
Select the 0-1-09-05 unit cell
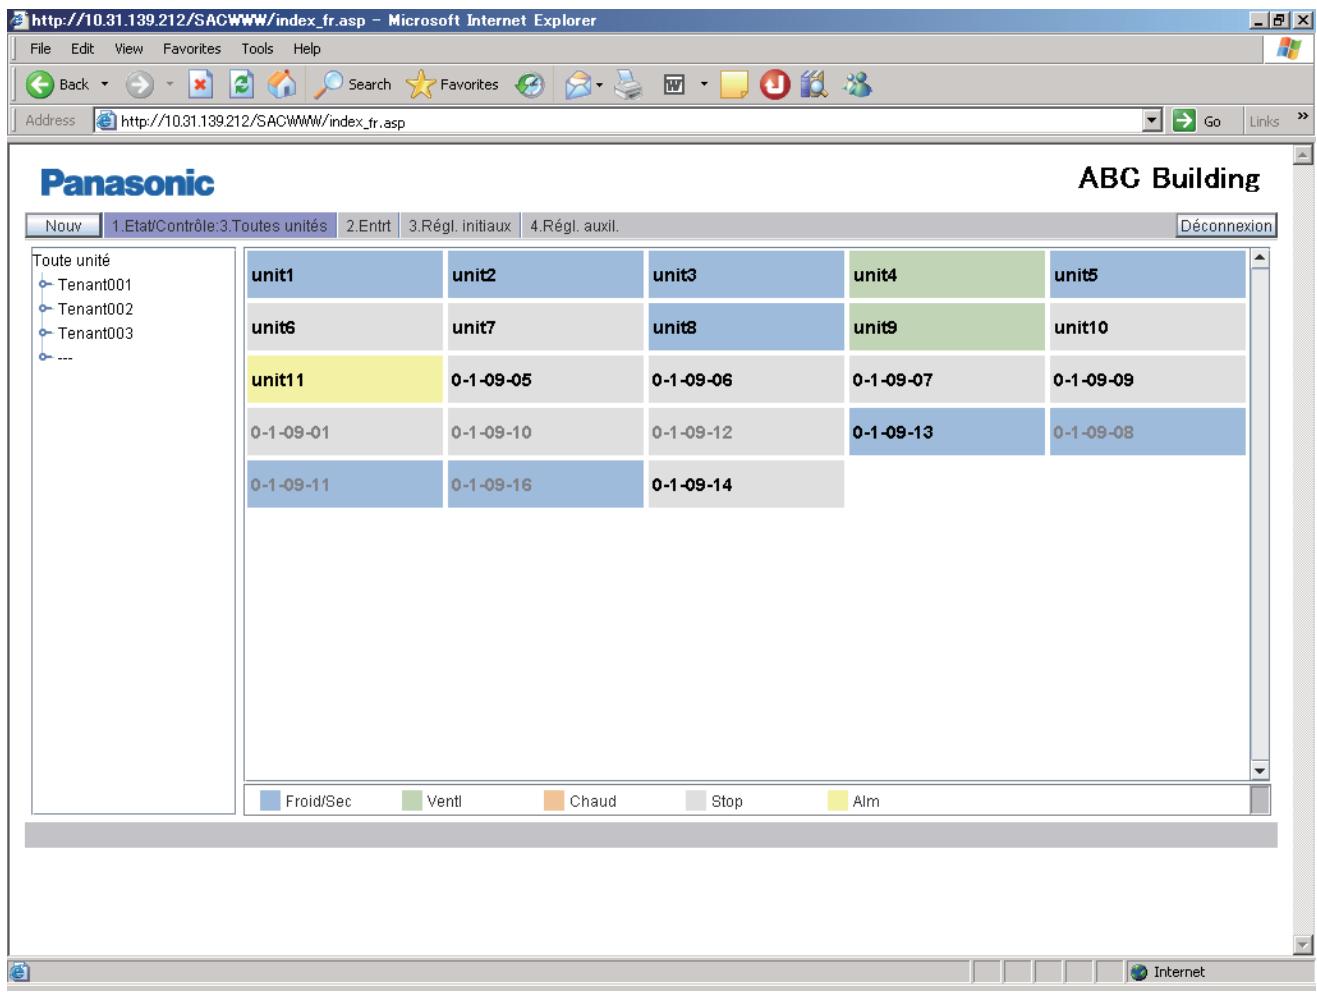click(545, 380)
